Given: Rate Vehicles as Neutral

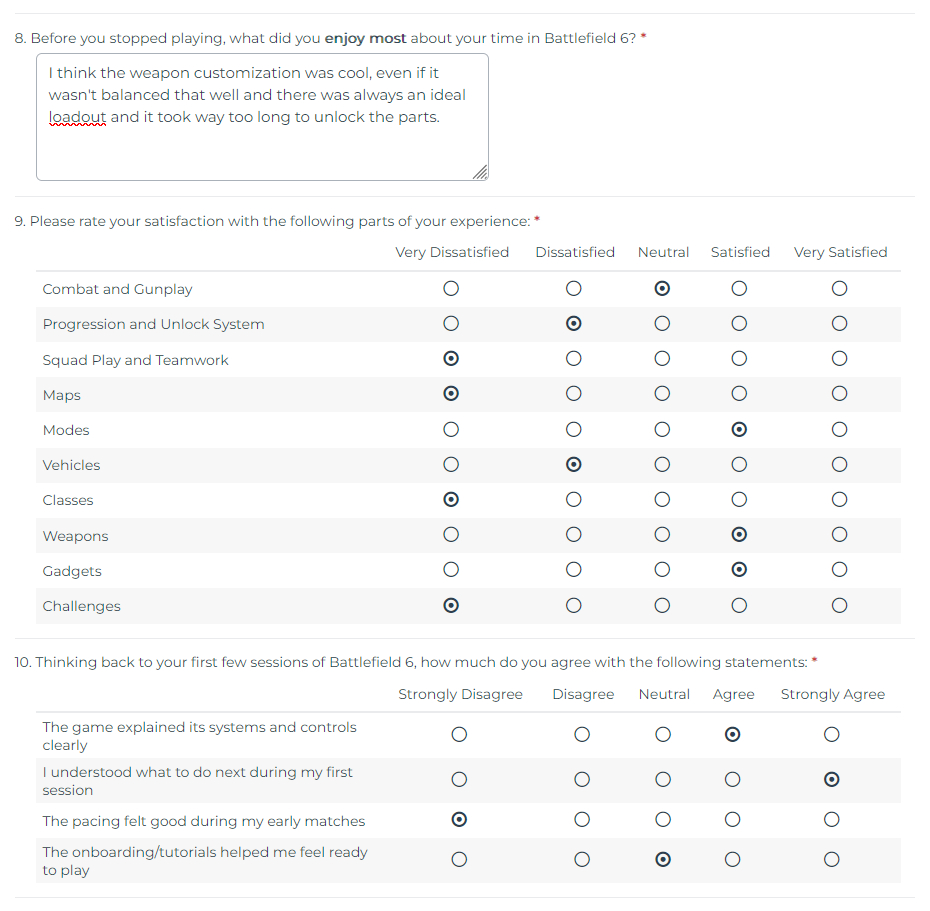Looking at the screenshot, I should (662, 465).
